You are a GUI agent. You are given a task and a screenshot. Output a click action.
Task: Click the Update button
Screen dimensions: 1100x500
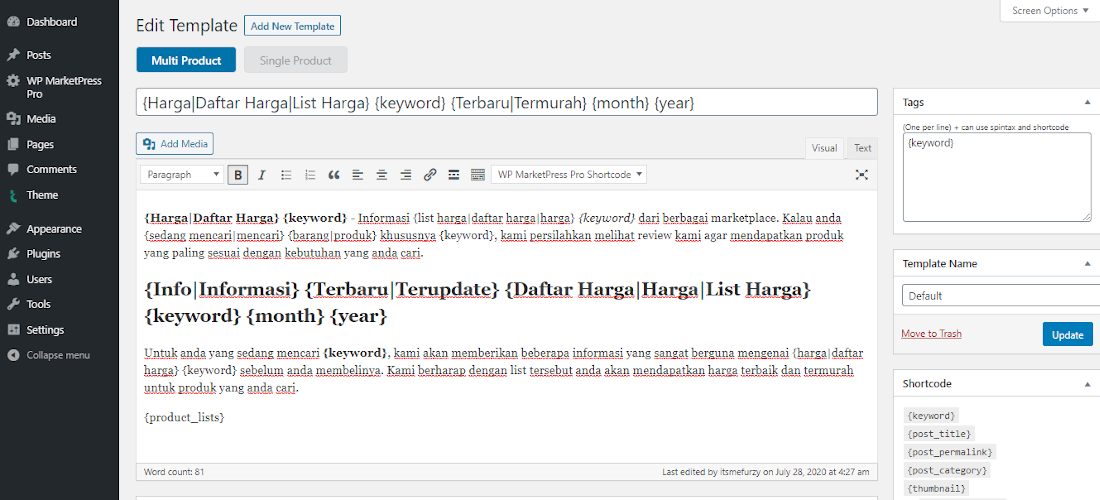1067,335
